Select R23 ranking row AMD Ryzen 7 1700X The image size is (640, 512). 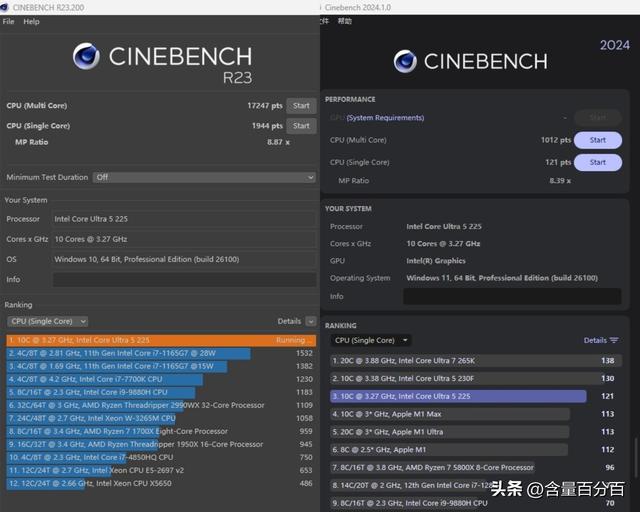click(161, 431)
